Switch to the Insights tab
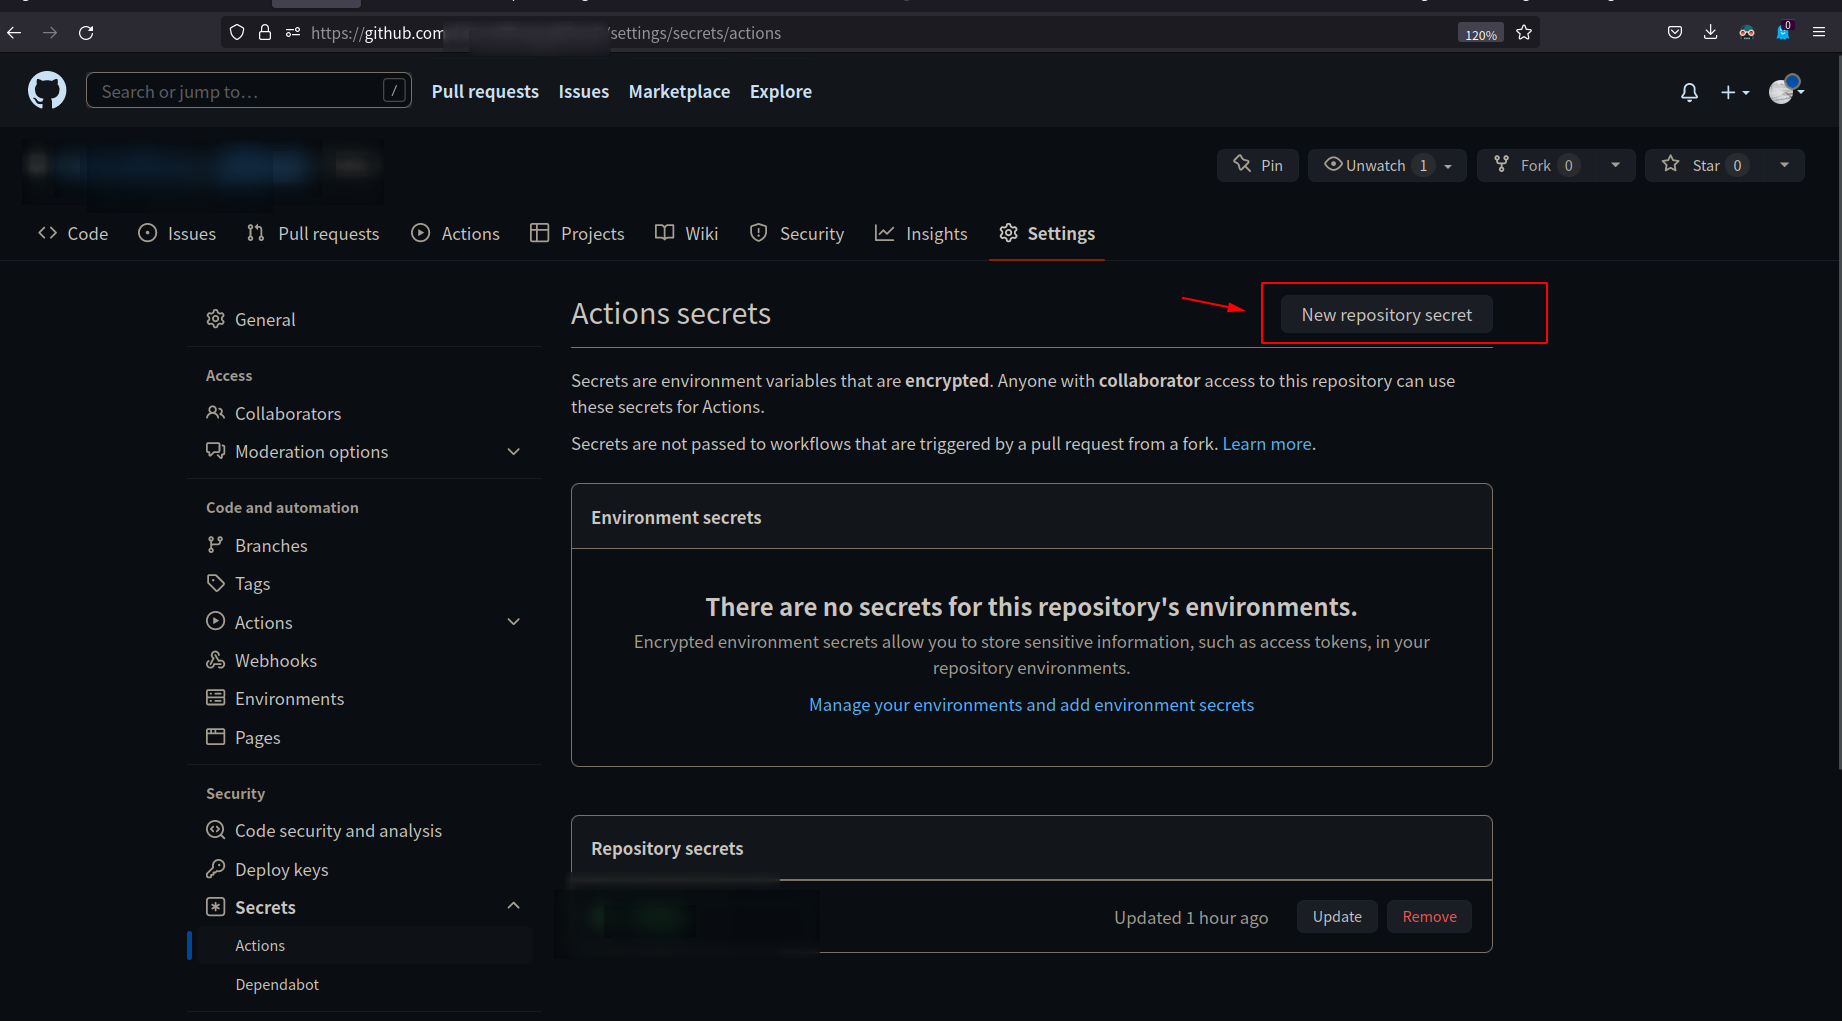Image resolution: width=1842 pixels, height=1021 pixels. (921, 233)
